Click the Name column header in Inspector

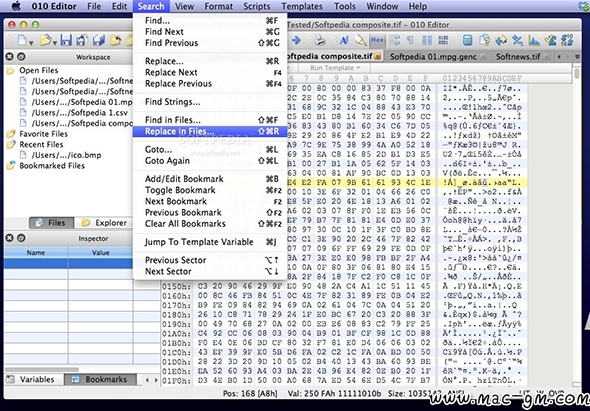tap(36, 253)
